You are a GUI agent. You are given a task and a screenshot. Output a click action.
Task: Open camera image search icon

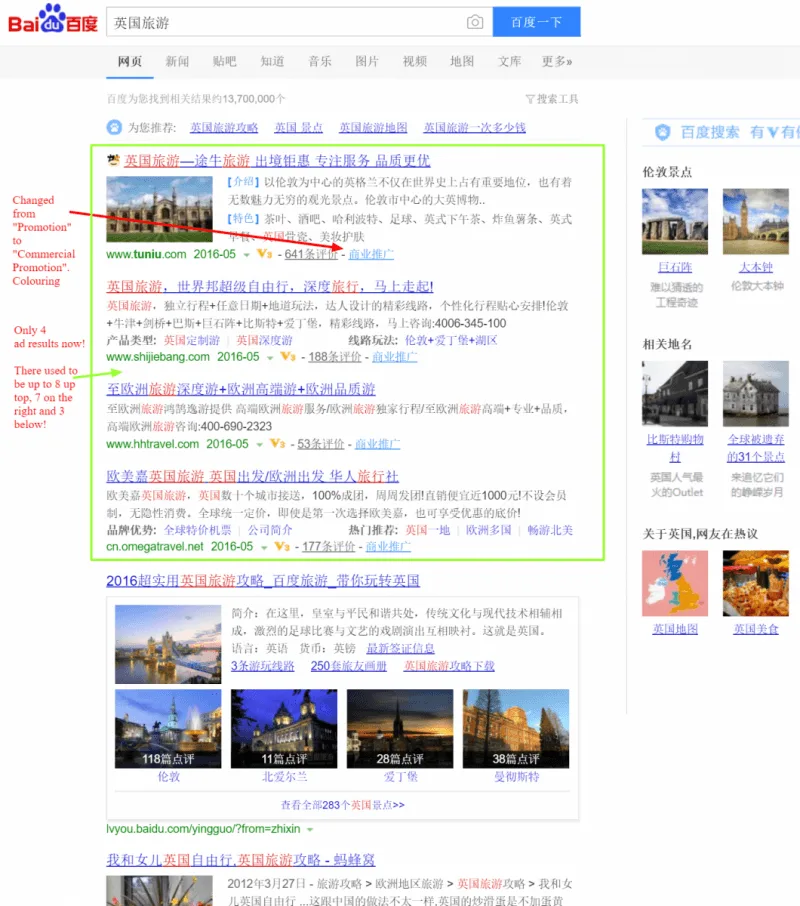click(475, 22)
